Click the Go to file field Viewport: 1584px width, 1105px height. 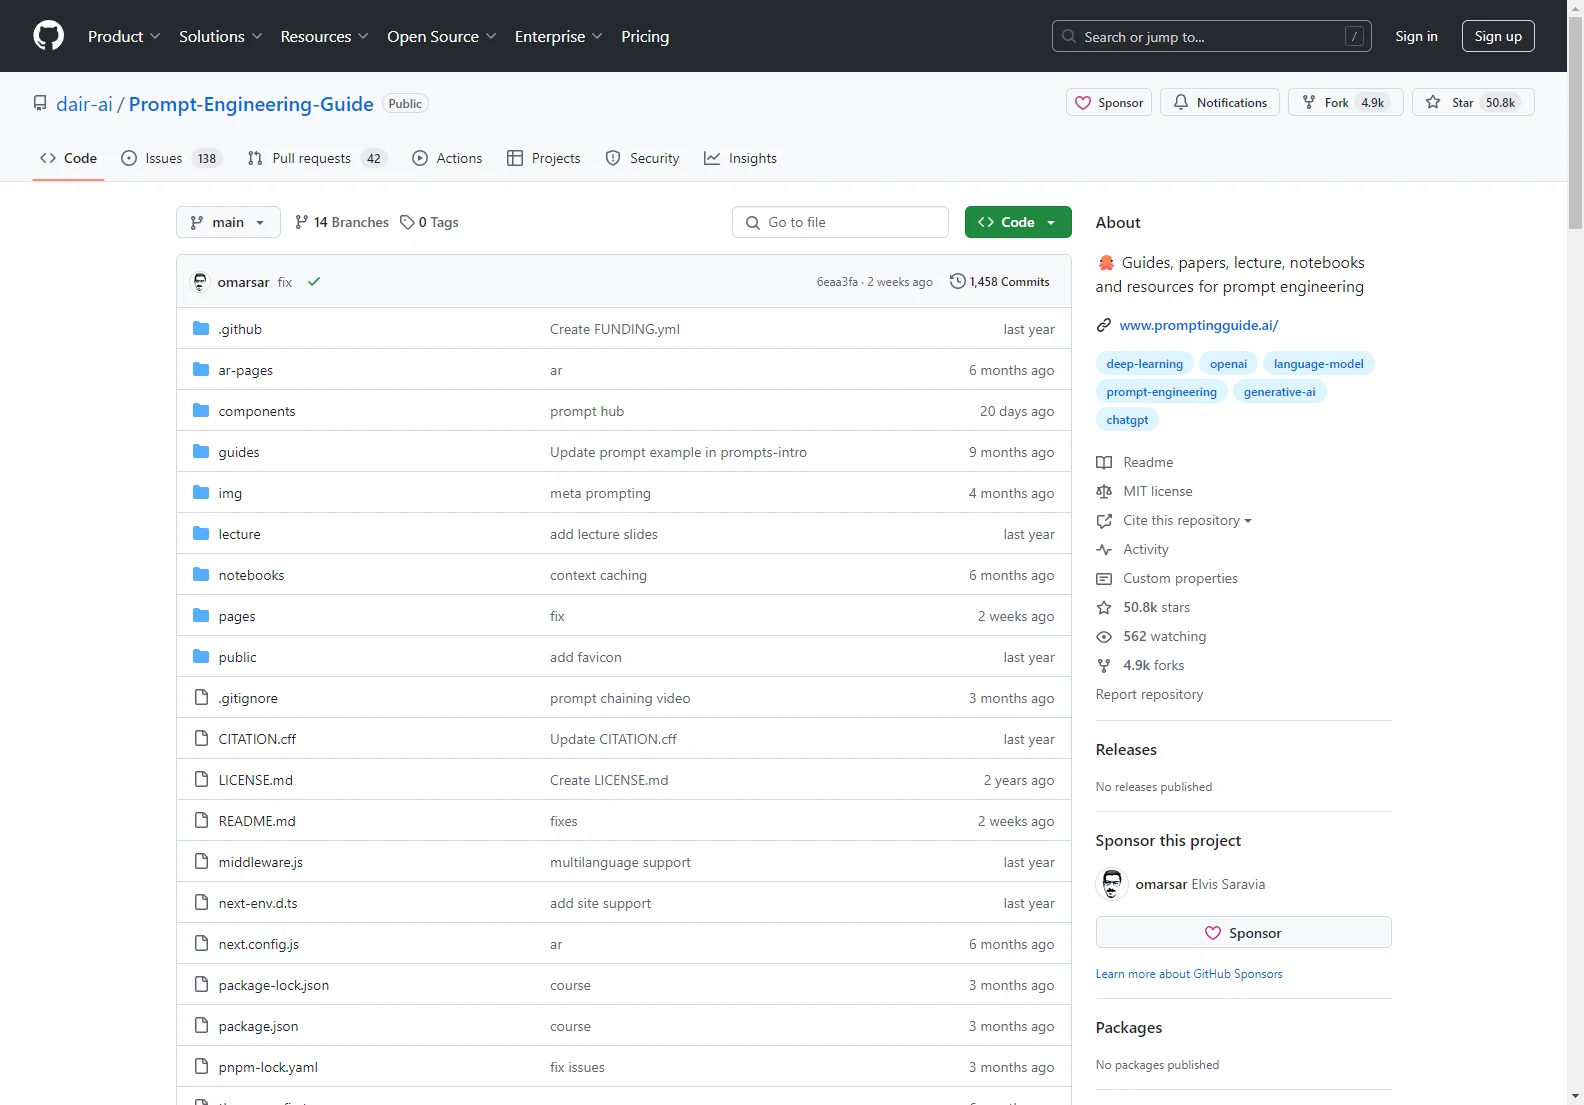tap(840, 222)
